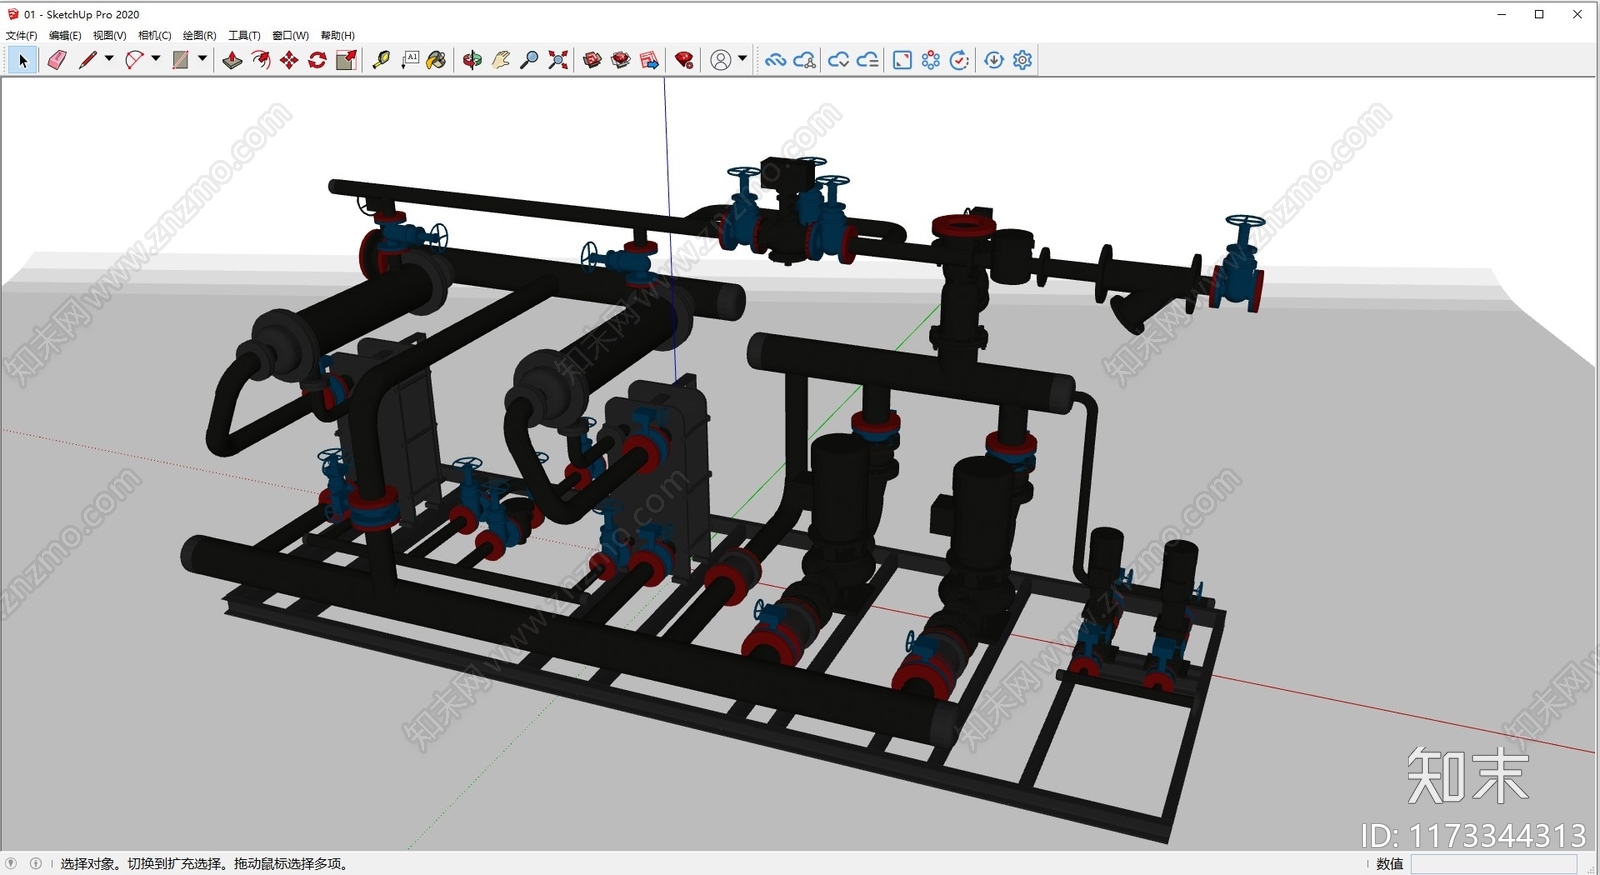Open the 3D Warehouse icon
The width and height of the screenshot is (1600, 875).
coord(593,61)
